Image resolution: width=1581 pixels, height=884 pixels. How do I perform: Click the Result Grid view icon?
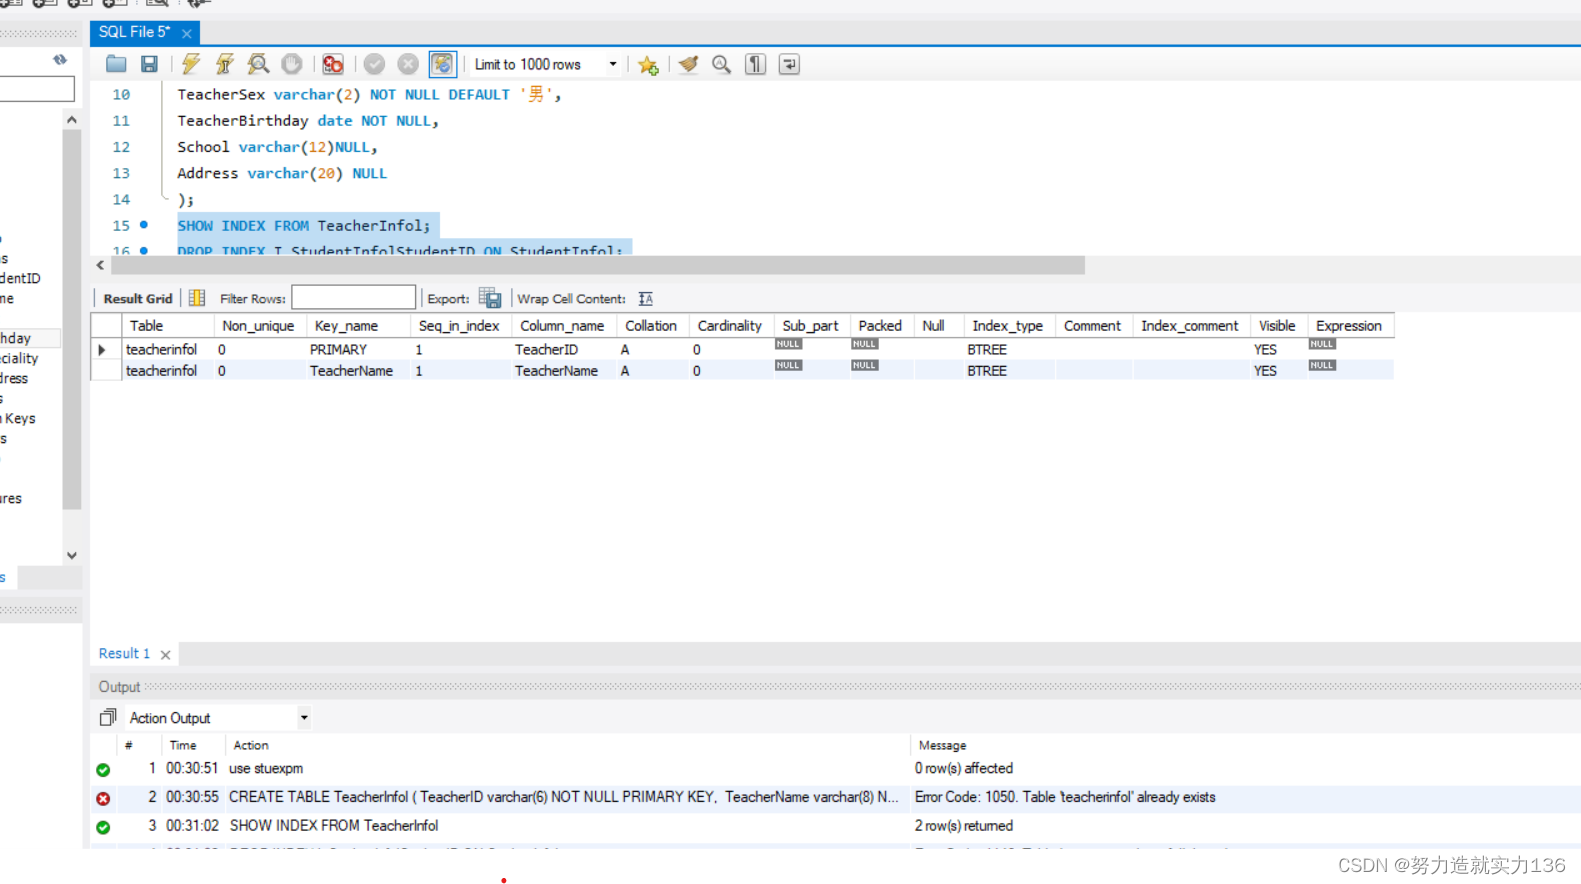(x=197, y=298)
